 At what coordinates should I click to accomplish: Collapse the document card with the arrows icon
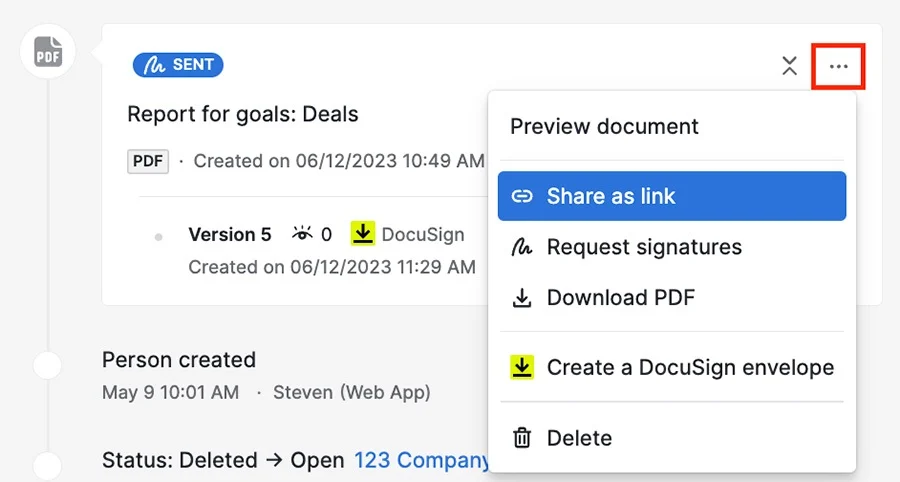click(x=789, y=66)
